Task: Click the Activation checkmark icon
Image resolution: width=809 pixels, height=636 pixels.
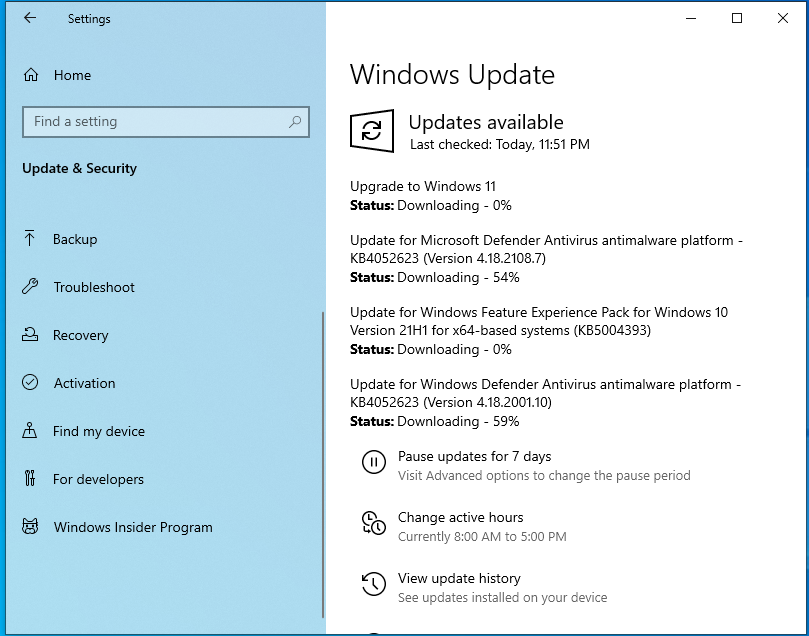Action: click(x=30, y=382)
